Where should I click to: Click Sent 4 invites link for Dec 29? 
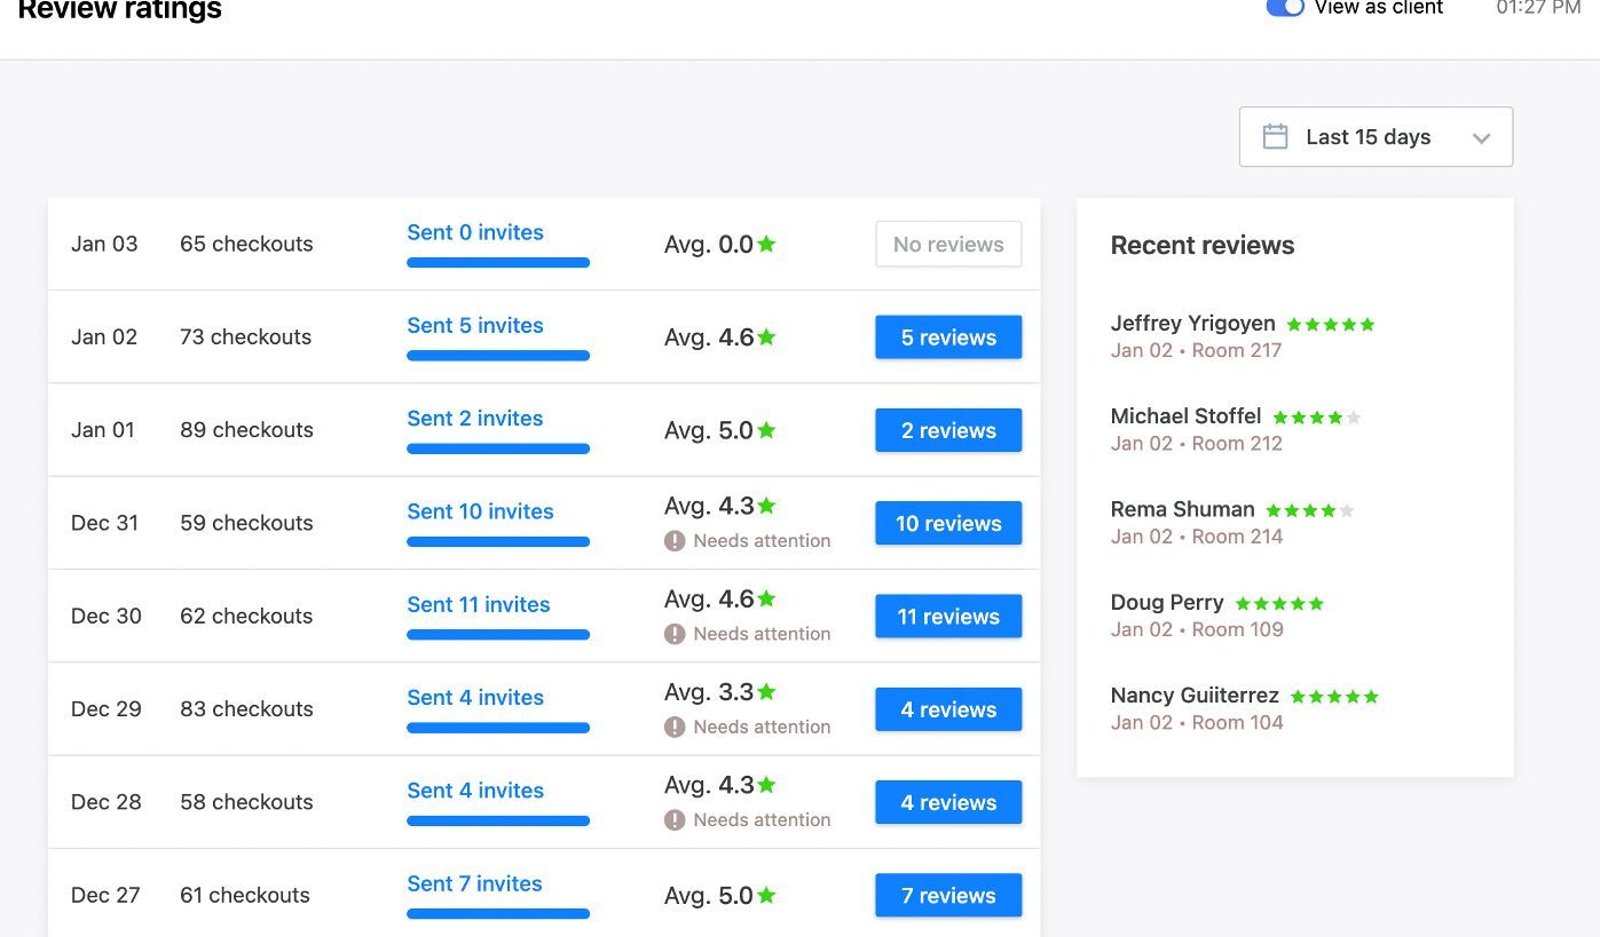click(475, 697)
